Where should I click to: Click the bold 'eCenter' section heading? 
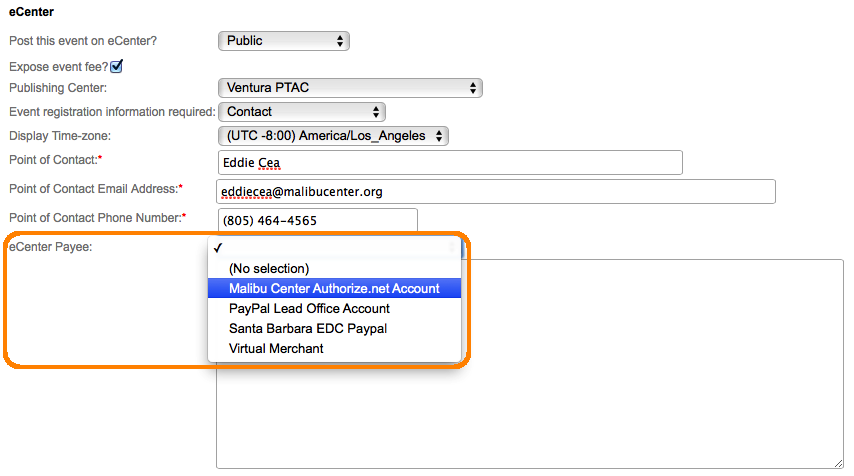coord(31,12)
